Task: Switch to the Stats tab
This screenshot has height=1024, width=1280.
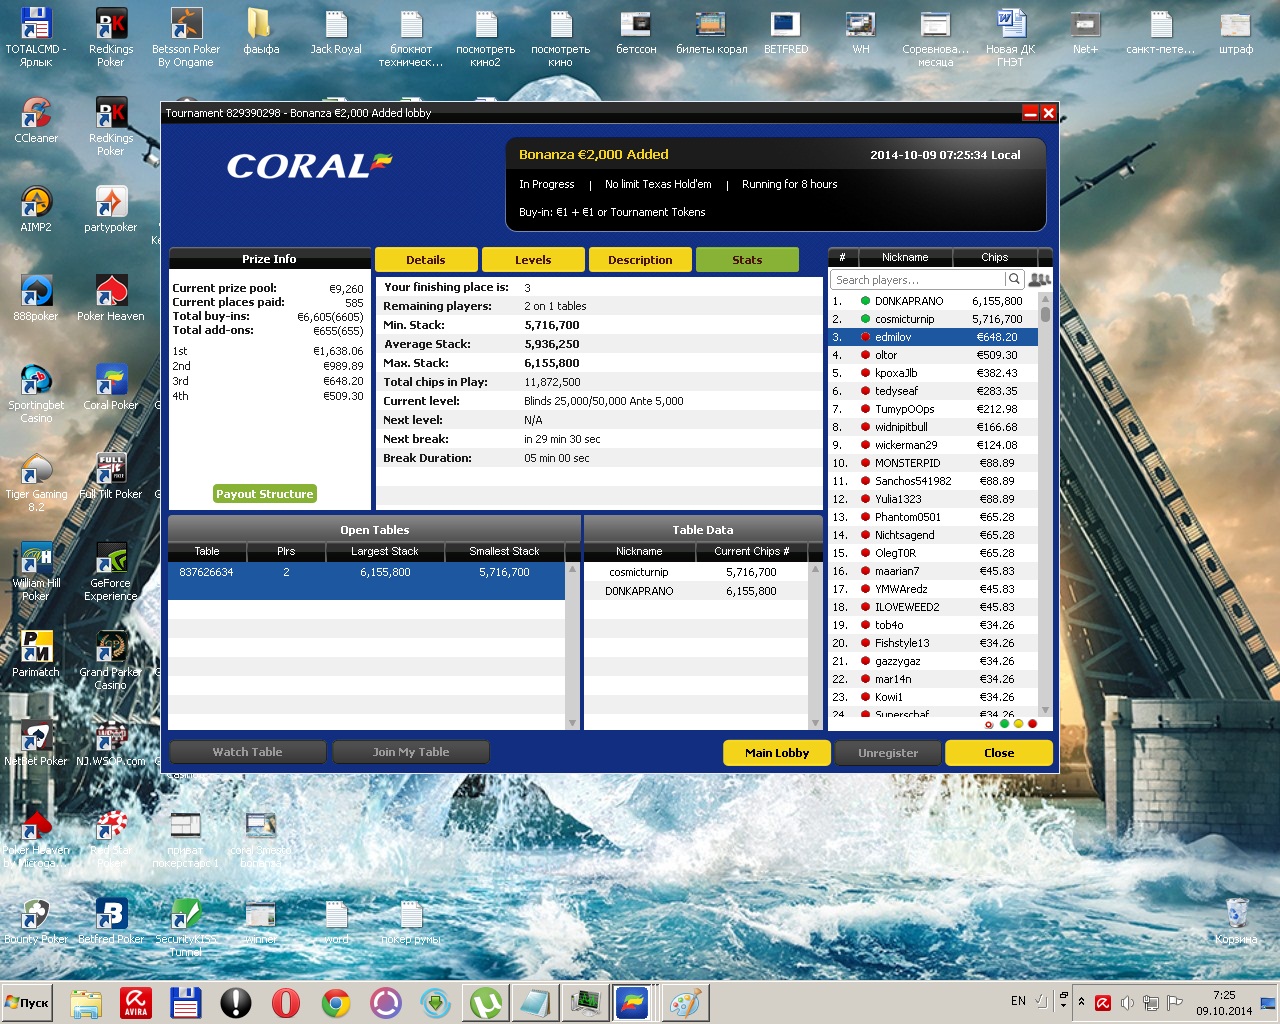Action: coord(747,259)
